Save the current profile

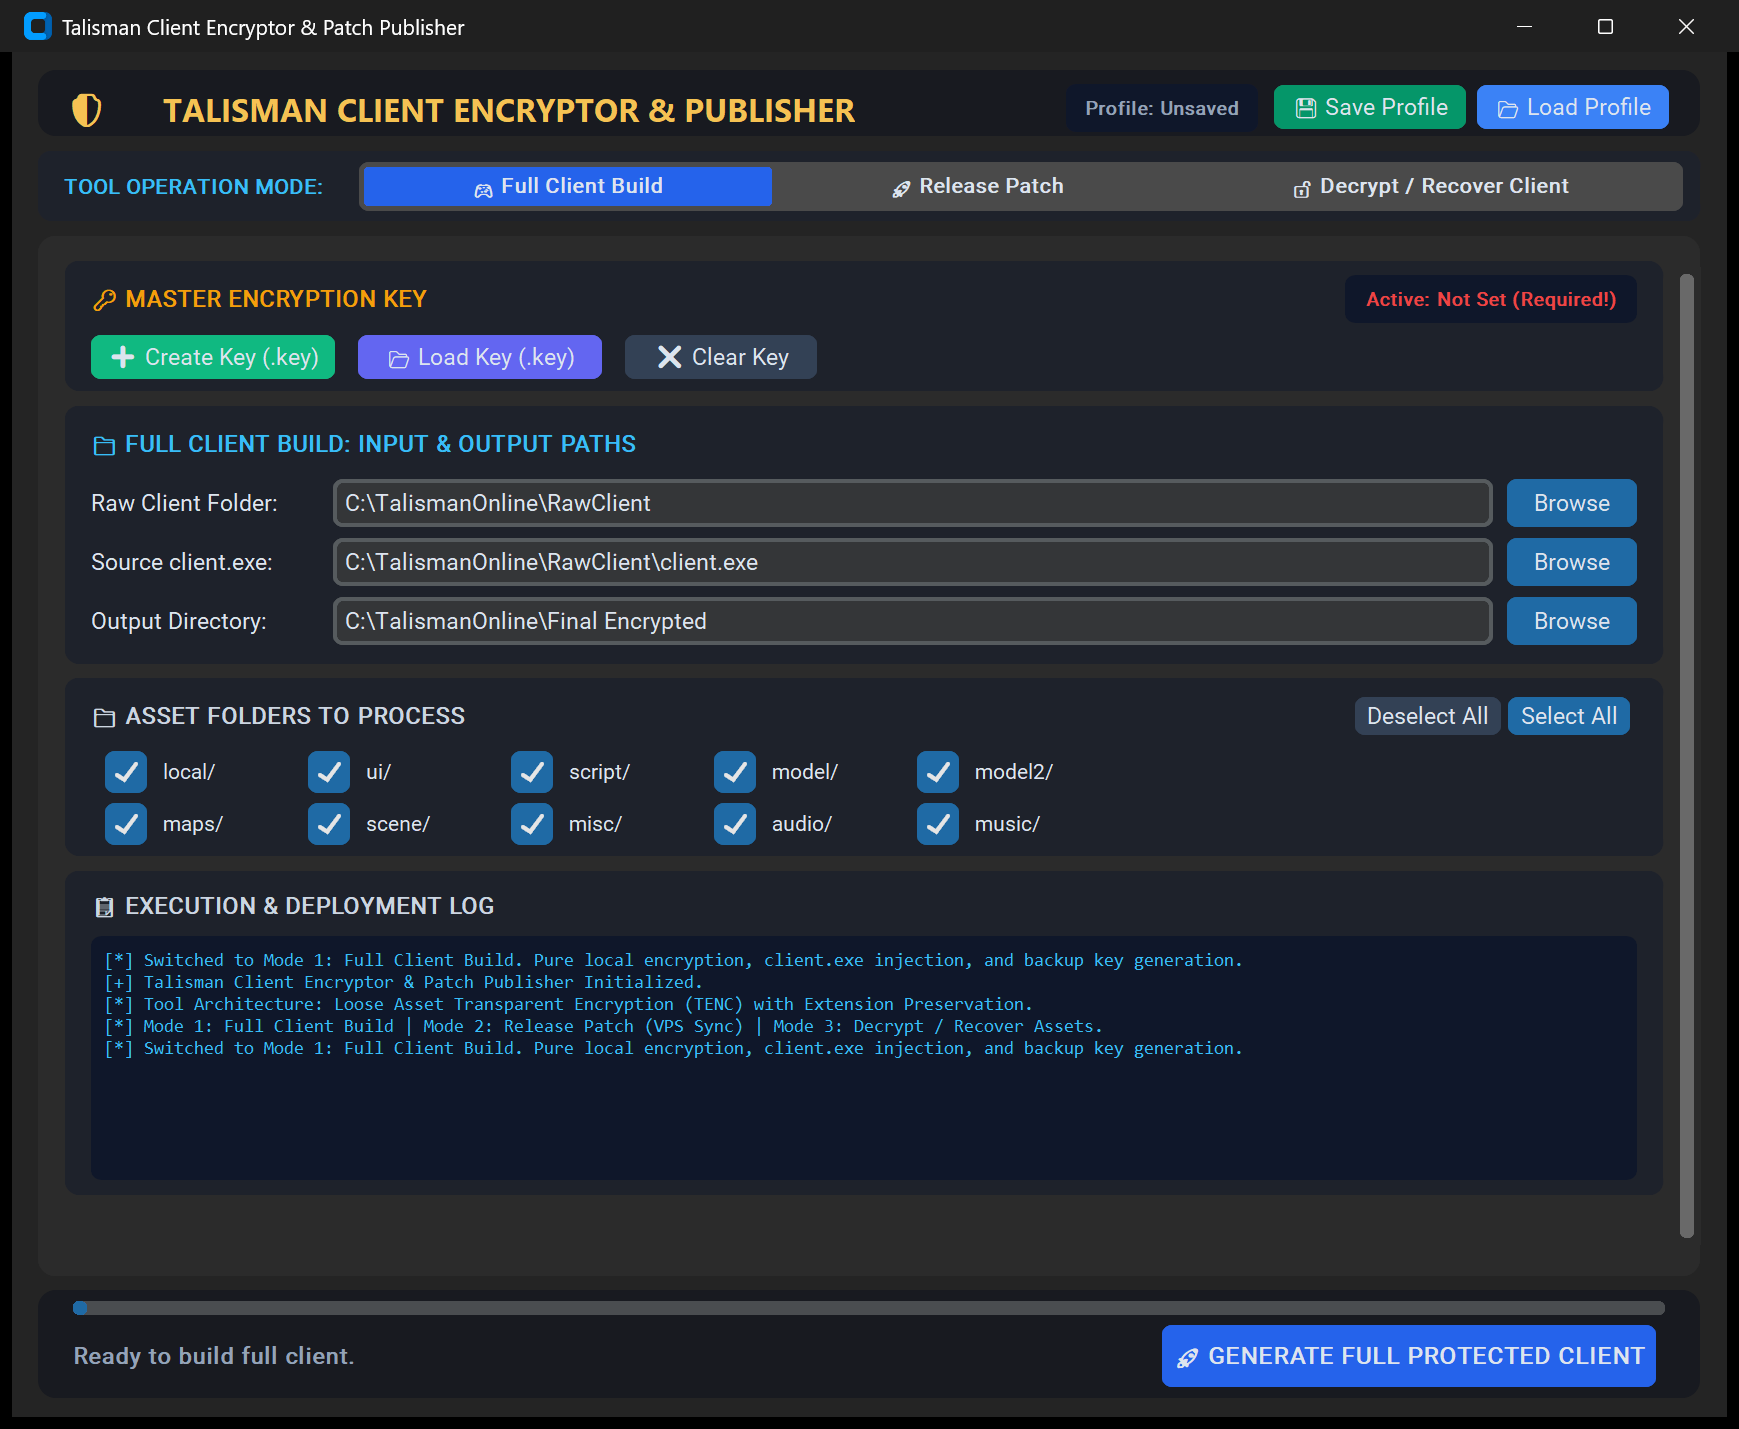coord(1370,107)
